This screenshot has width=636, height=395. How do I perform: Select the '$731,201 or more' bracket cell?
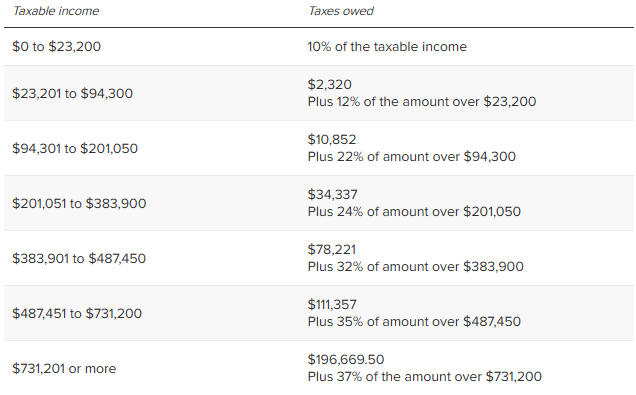(x=64, y=369)
